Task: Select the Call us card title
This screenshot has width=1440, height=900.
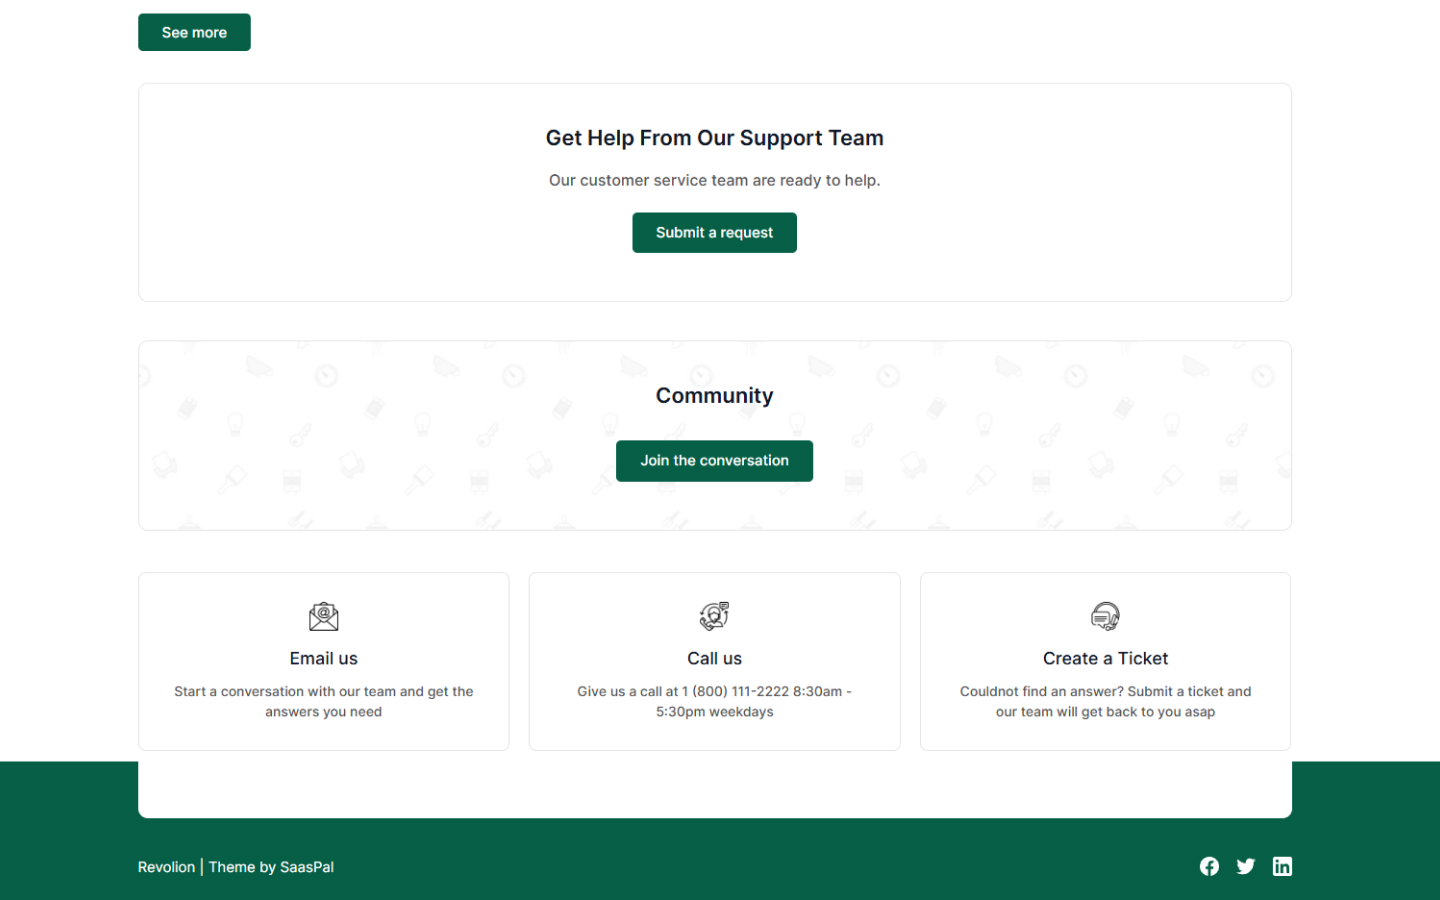Action: tap(714, 658)
